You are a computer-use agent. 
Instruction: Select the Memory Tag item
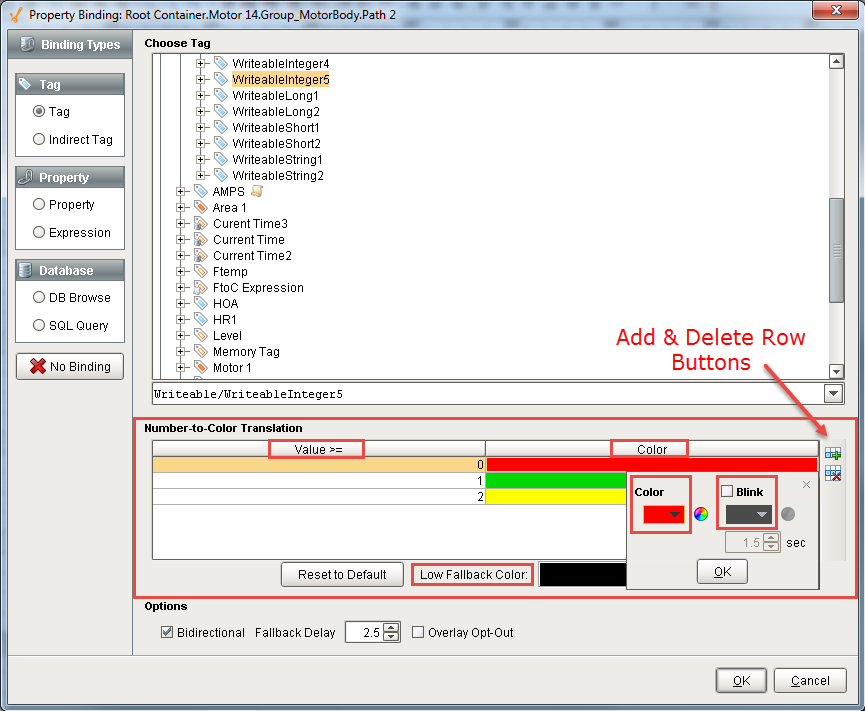[x=246, y=352]
